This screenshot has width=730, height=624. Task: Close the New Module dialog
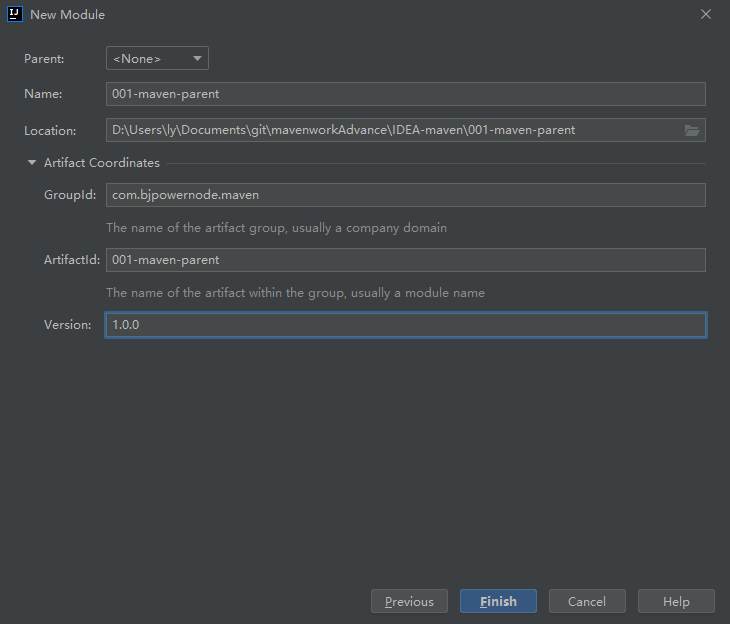(x=706, y=14)
